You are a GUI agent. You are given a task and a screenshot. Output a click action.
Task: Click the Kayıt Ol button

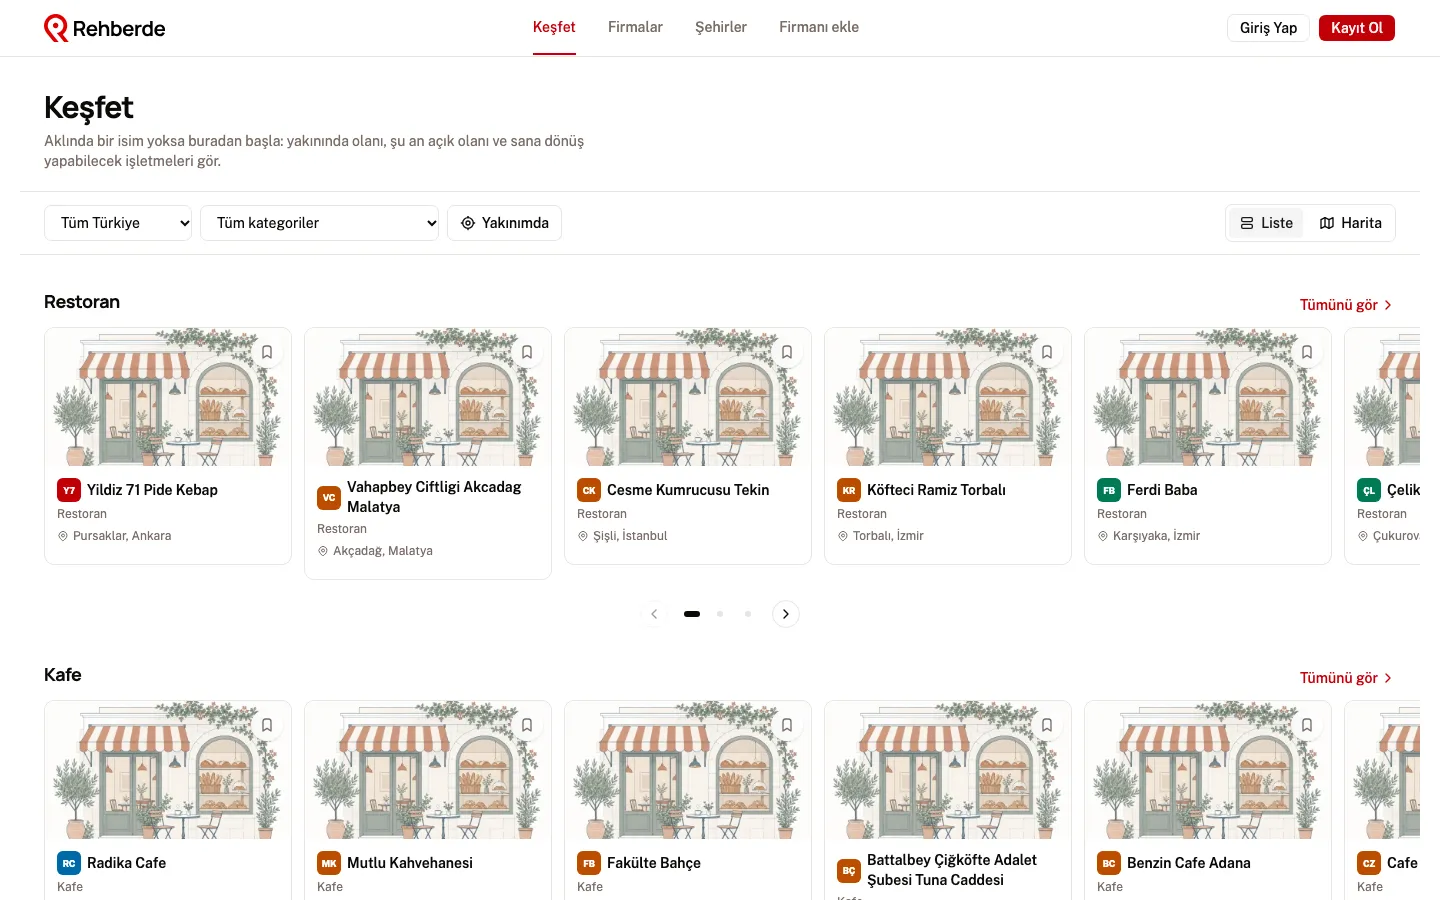pos(1356,28)
